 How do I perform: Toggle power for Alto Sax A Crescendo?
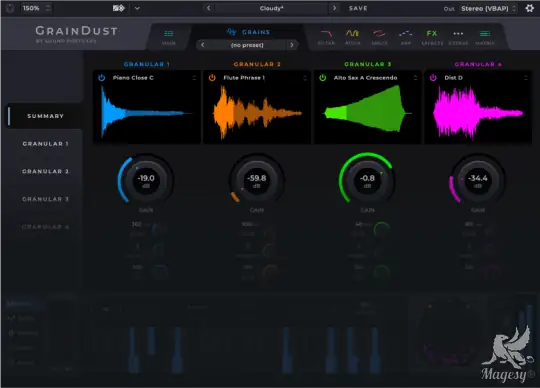coord(323,78)
